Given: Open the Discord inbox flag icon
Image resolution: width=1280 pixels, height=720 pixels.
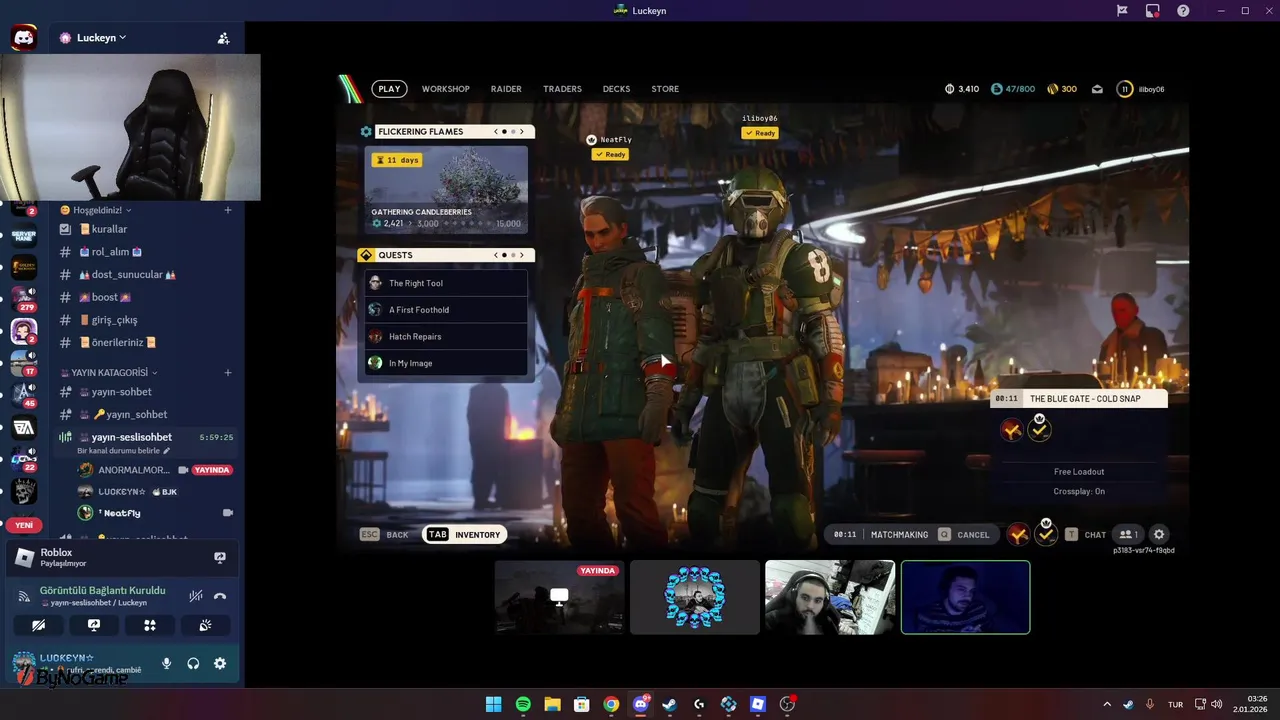Looking at the screenshot, I should [1122, 10].
